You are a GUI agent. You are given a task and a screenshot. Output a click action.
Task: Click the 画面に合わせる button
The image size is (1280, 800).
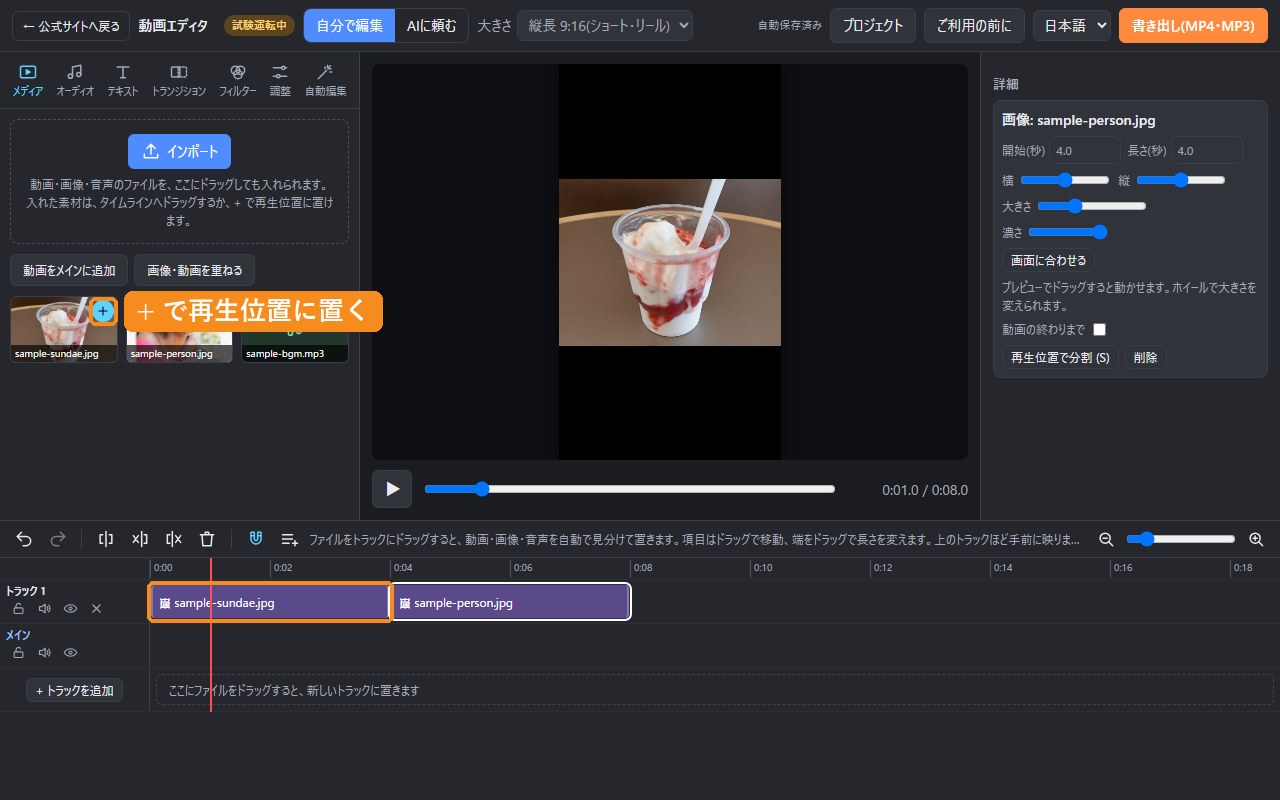click(1048, 261)
